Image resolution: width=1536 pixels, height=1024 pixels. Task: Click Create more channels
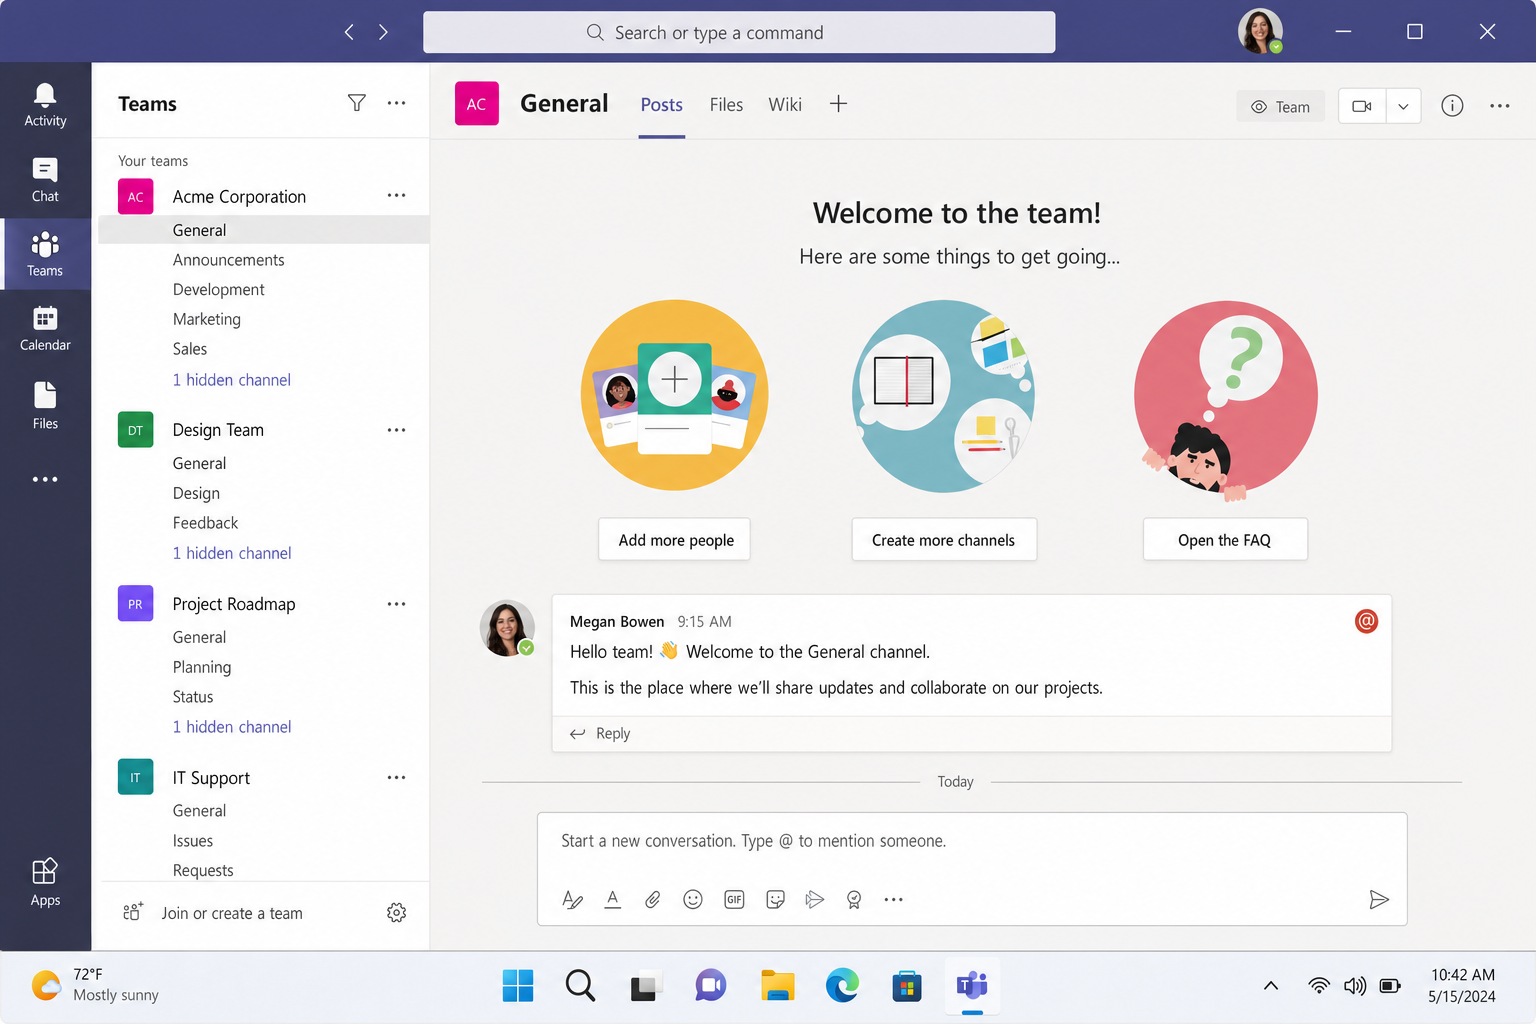point(943,540)
